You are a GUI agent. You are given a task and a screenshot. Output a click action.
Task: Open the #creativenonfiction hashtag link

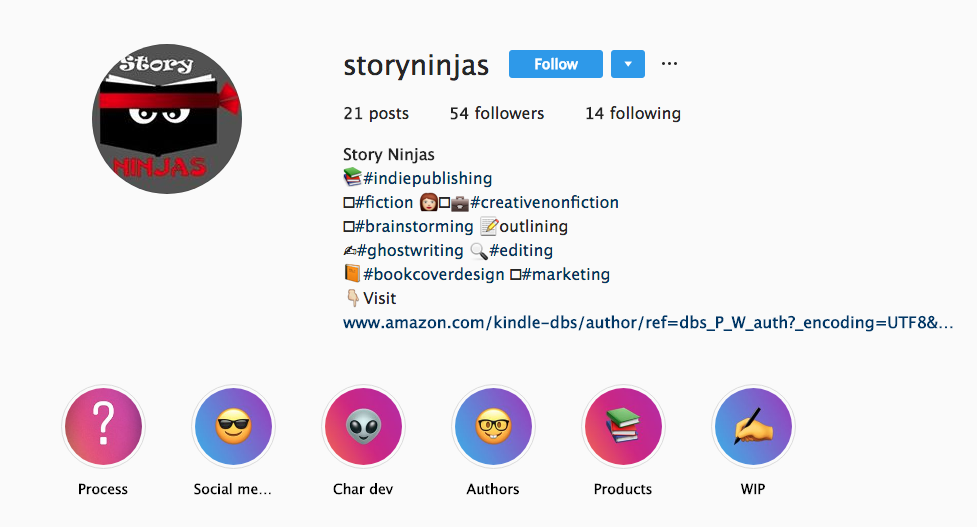(x=545, y=202)
